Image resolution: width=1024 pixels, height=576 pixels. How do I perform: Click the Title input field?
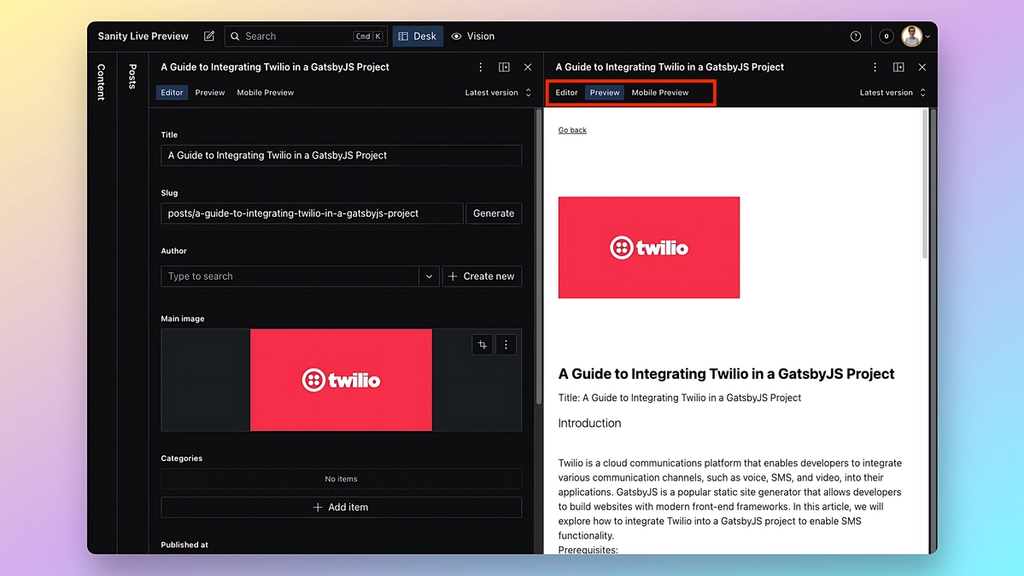click(341, 155)
